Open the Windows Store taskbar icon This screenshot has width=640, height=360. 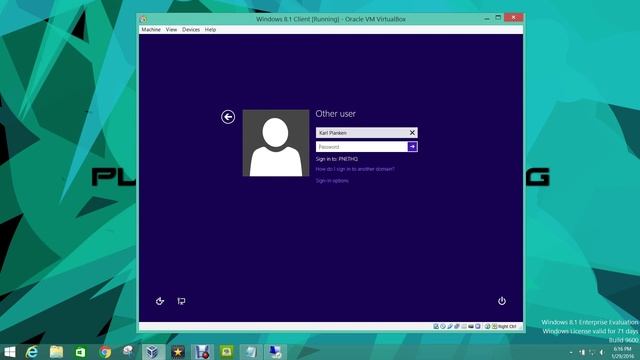[80, 352]
